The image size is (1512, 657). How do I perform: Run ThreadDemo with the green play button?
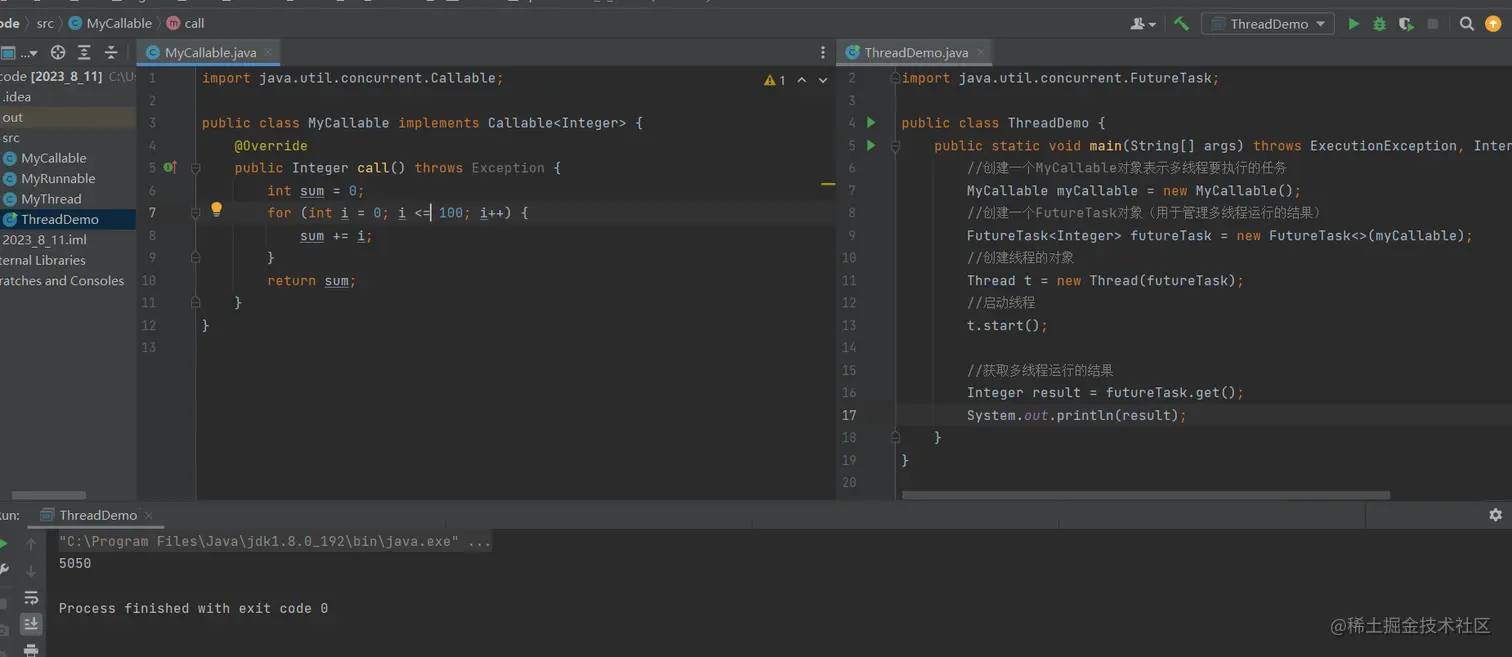point(1353,24)
